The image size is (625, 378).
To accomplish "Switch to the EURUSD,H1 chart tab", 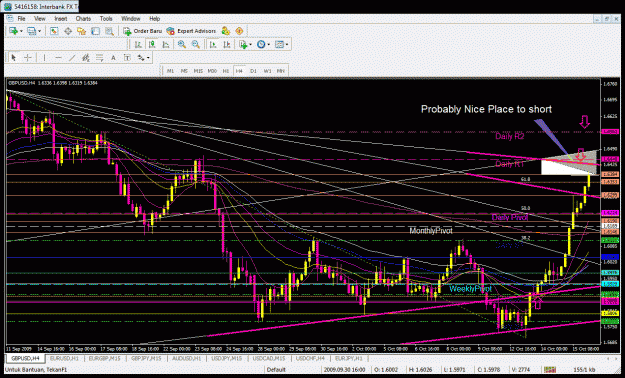I will 63,358.
